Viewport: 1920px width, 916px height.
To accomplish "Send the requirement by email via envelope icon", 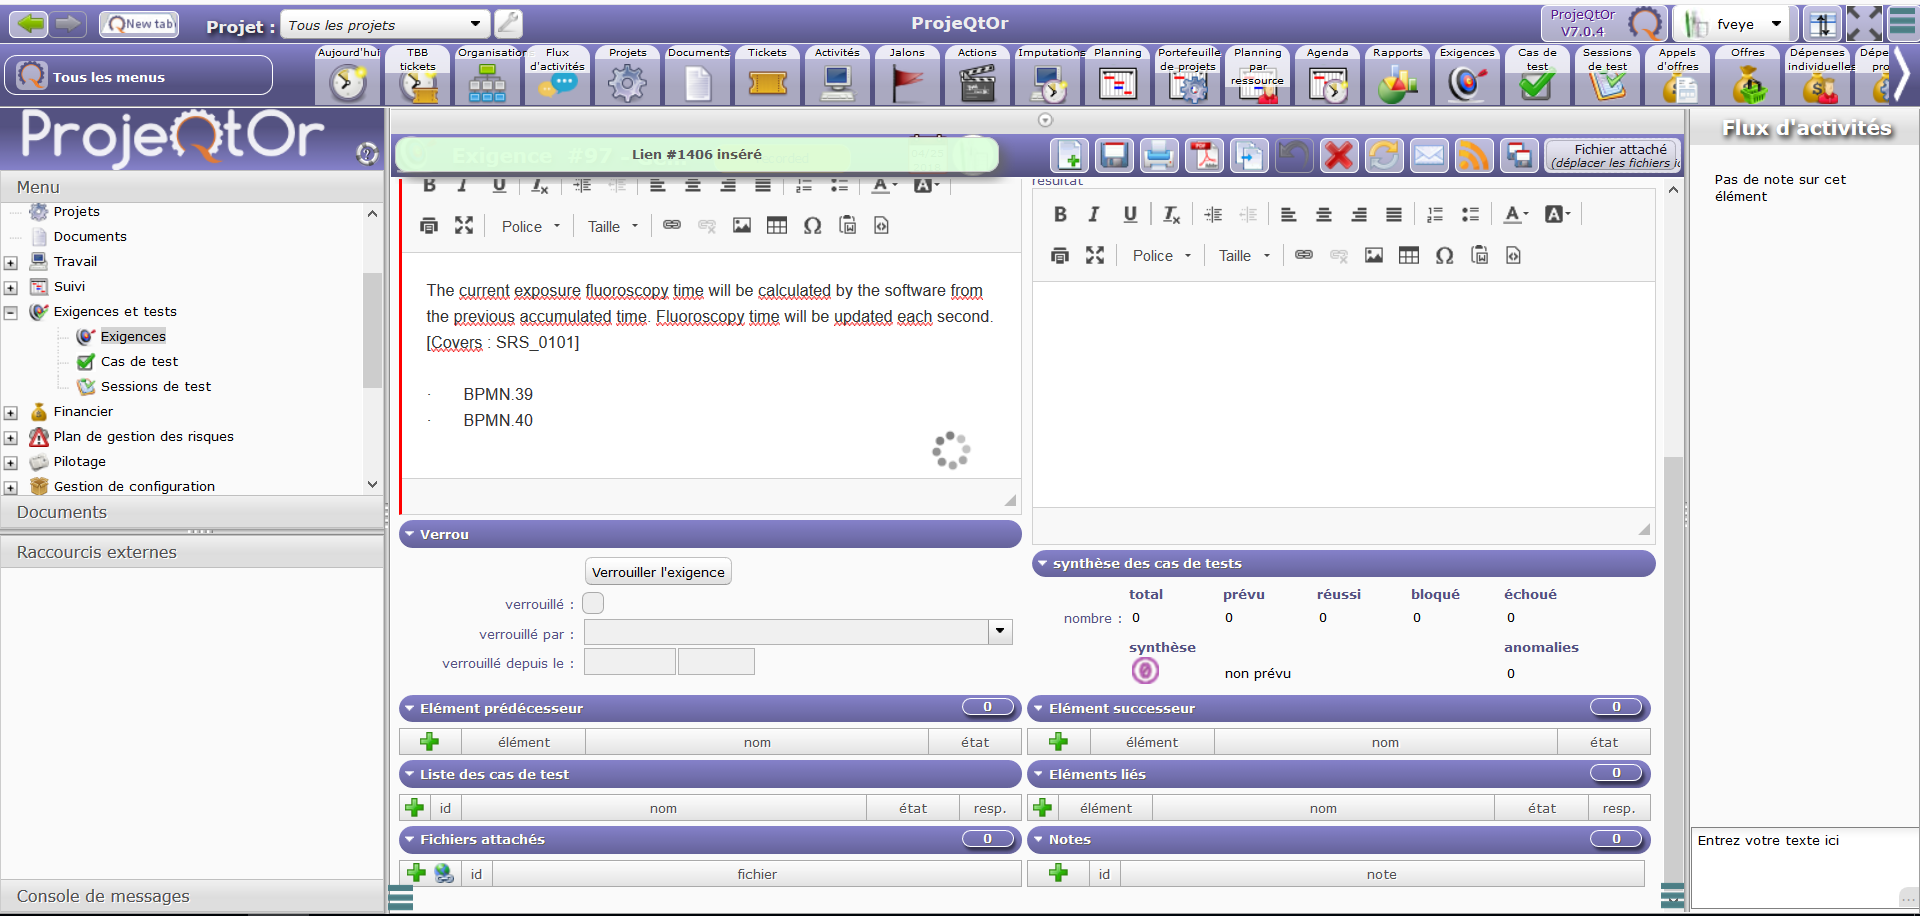I will [x=1429, y=156].
